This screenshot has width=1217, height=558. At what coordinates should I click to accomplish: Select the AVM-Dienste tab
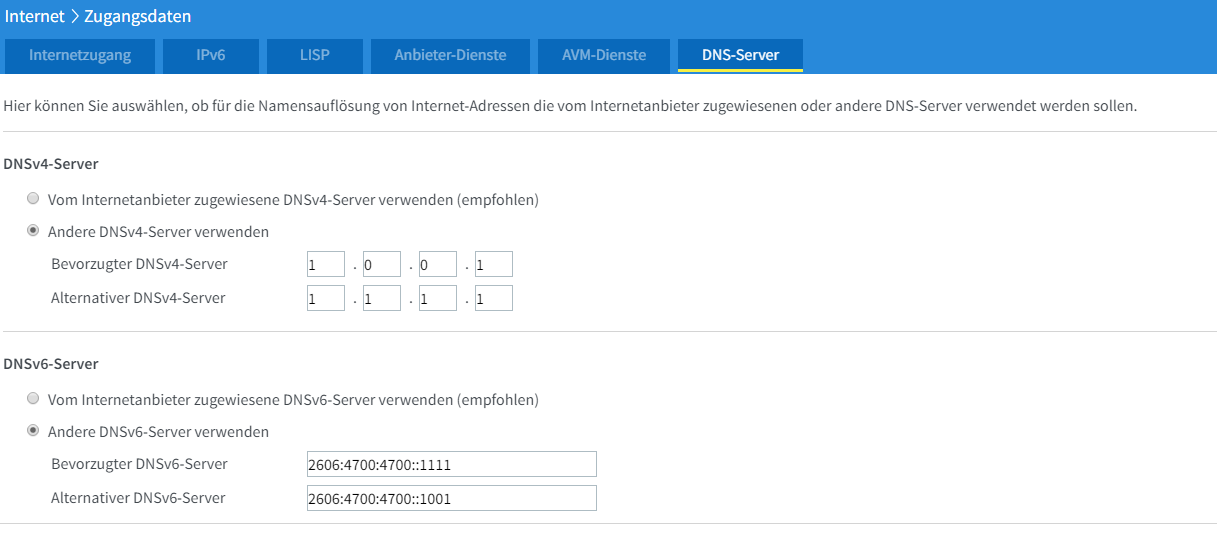604,56
